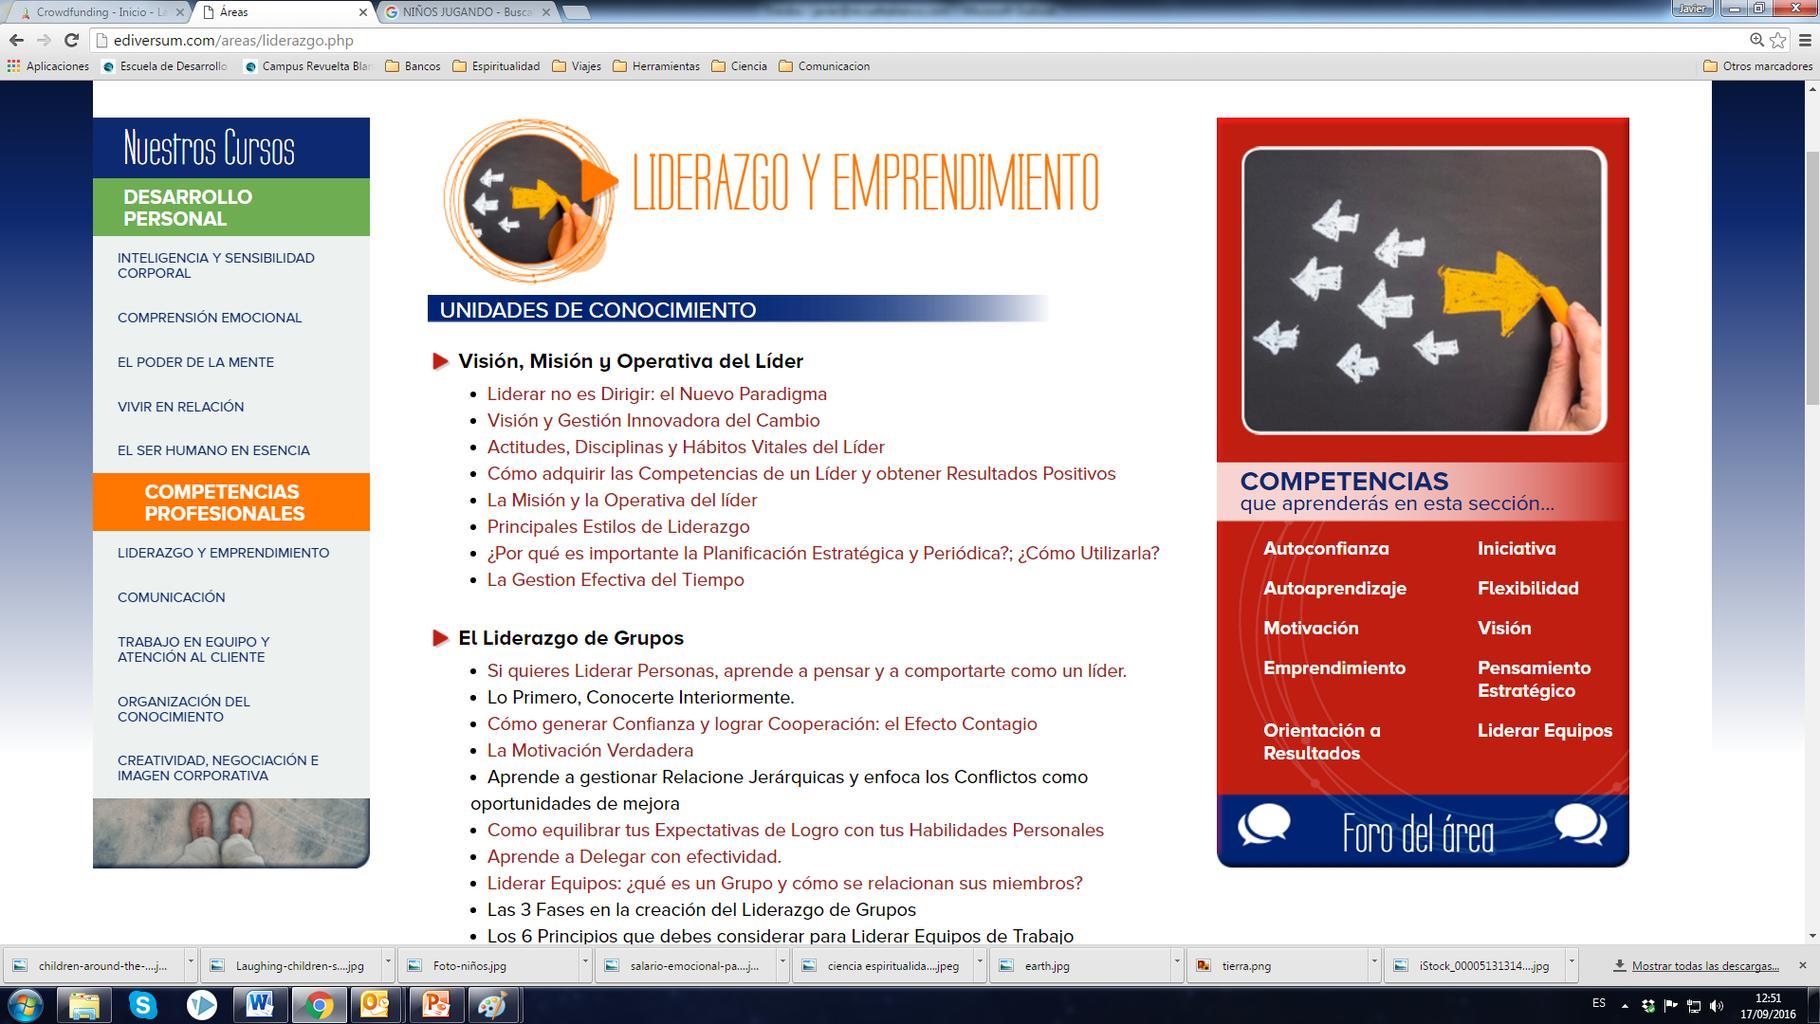Image resolution: width=1820 pixels, height=1024 pixels.
Task: Reload the page with the refresh icon
Action: pos(71,40)
